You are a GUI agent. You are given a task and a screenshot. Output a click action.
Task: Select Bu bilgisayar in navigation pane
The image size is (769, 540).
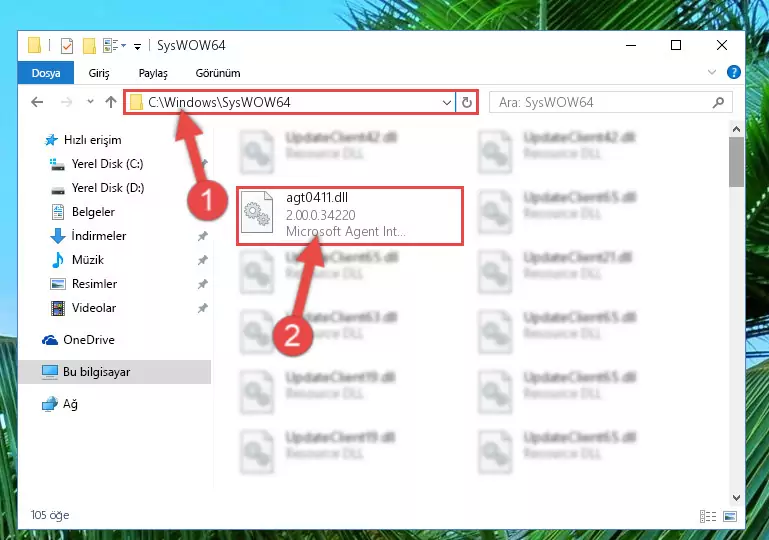[114, 372]
